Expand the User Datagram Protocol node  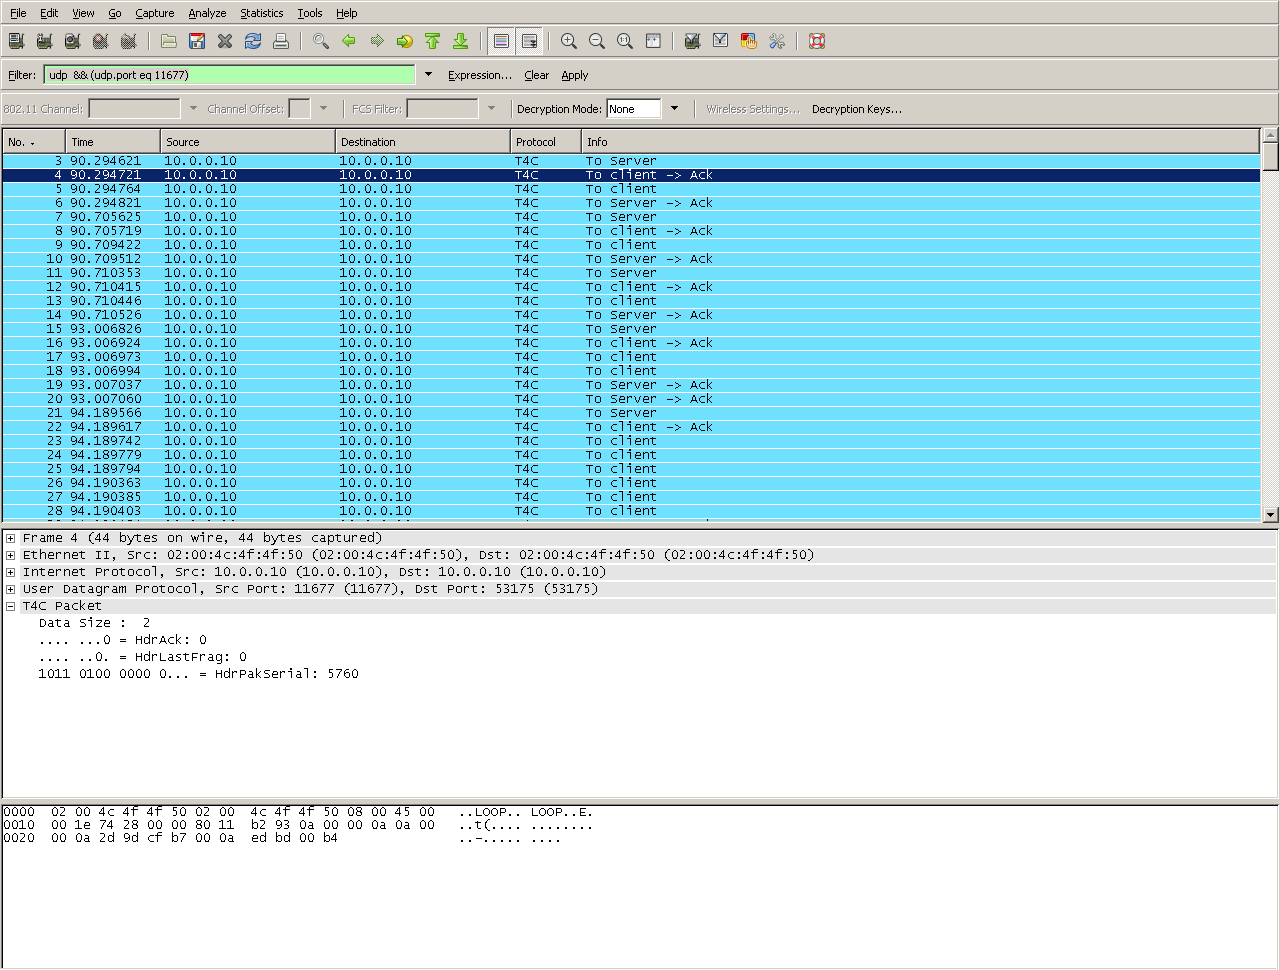10,589
